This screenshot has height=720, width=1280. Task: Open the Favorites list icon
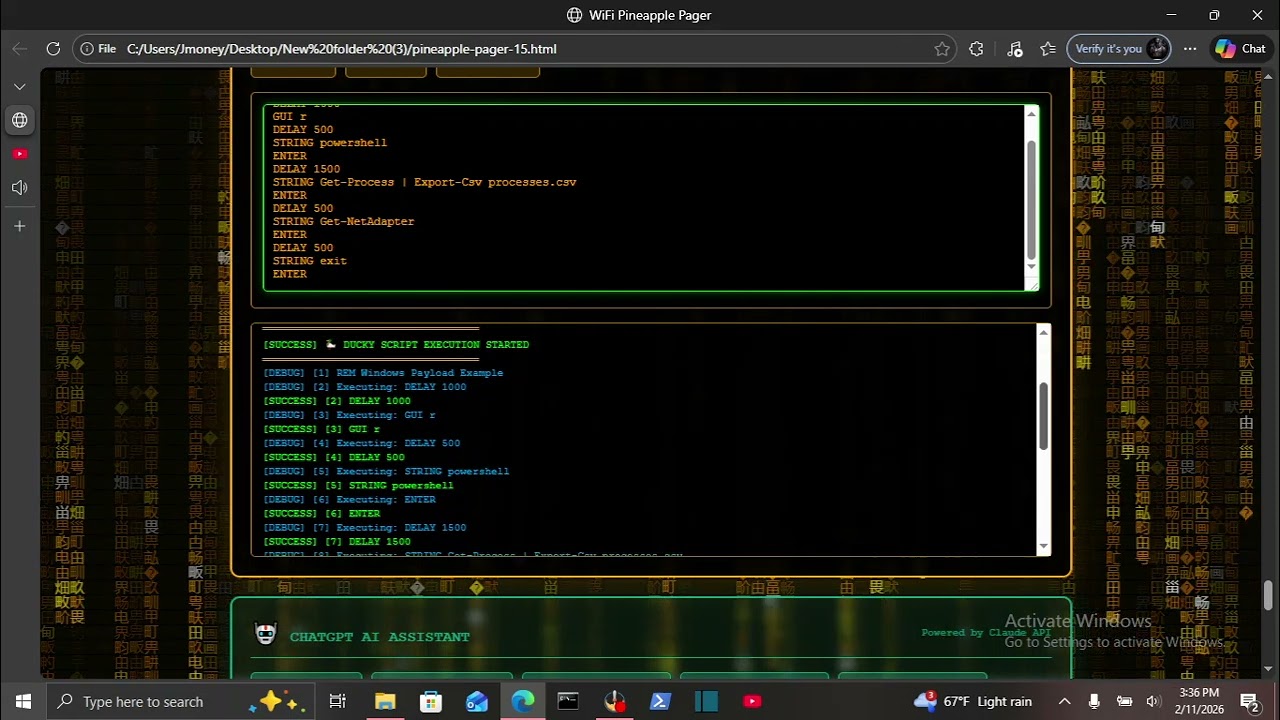pyautogui.click(x=1048, y=48)
